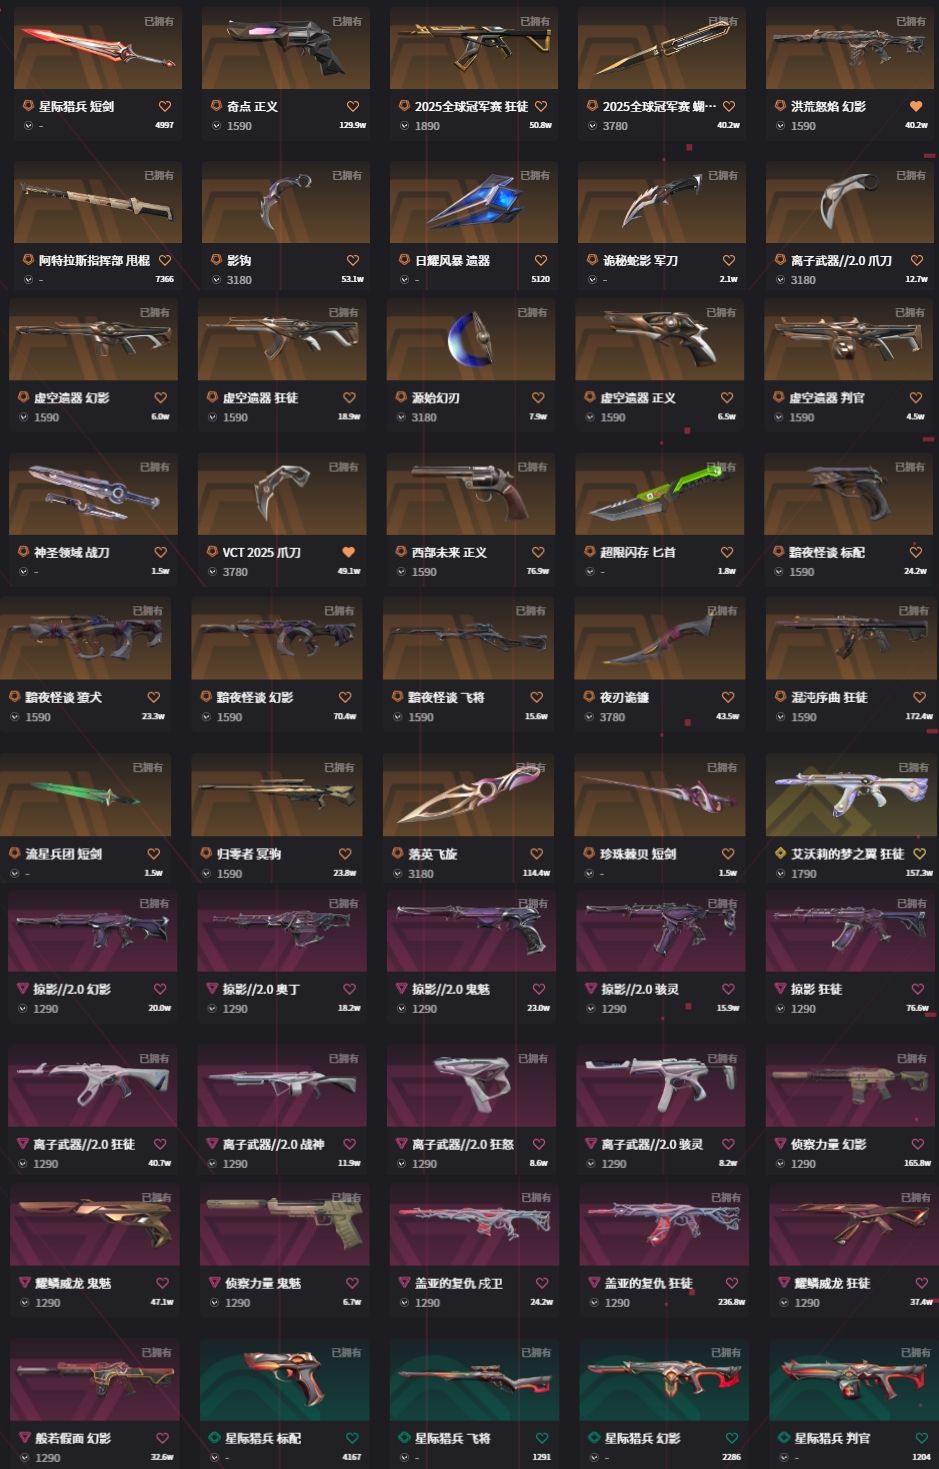Viewport: 939px width, 1469px height.
Task: Select the 盖亚的复仇 狂徒 rifle image
Action: (x=663, y=1226)
